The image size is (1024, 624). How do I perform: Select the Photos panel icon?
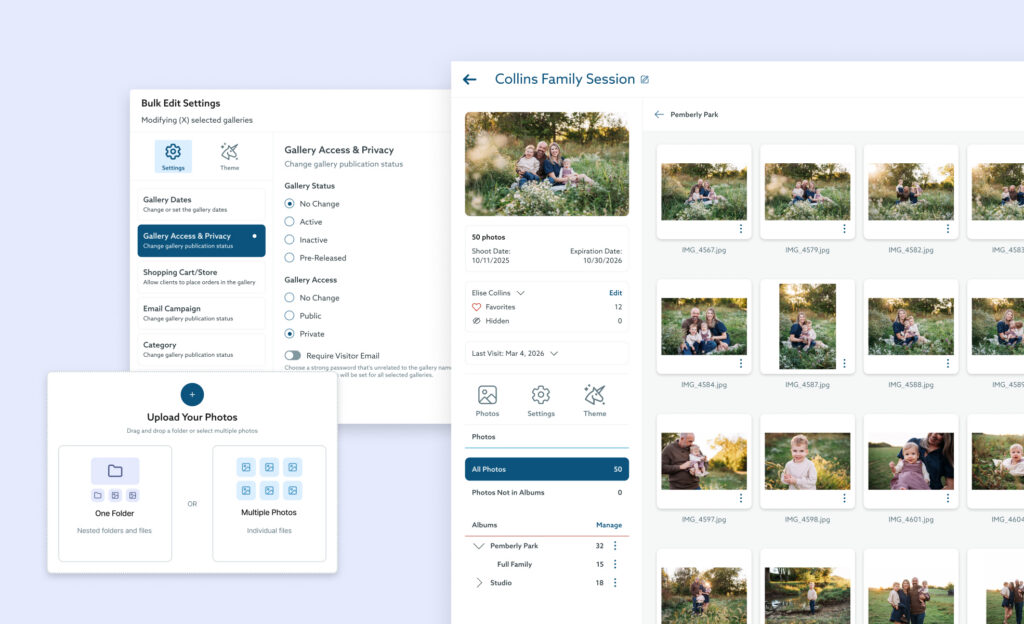487,396
